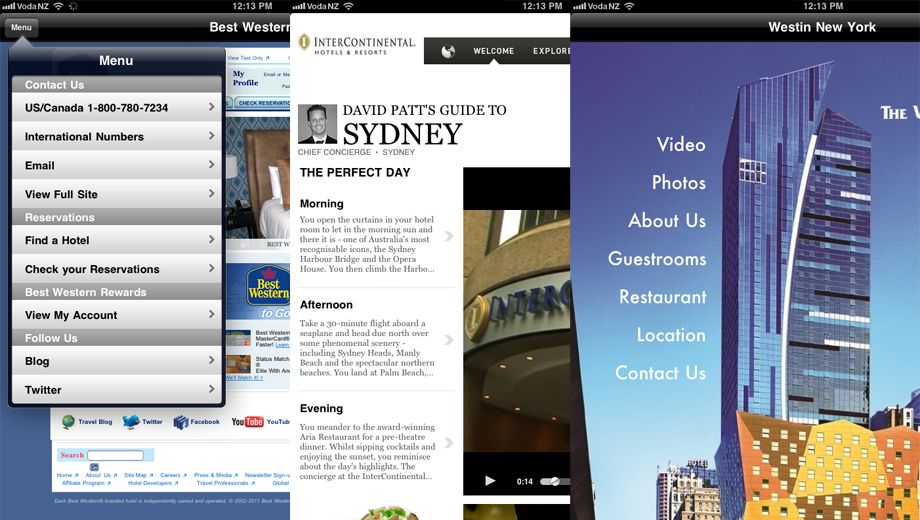Open Photos on Westin New York
920x520 pixels.
point(678,182)
